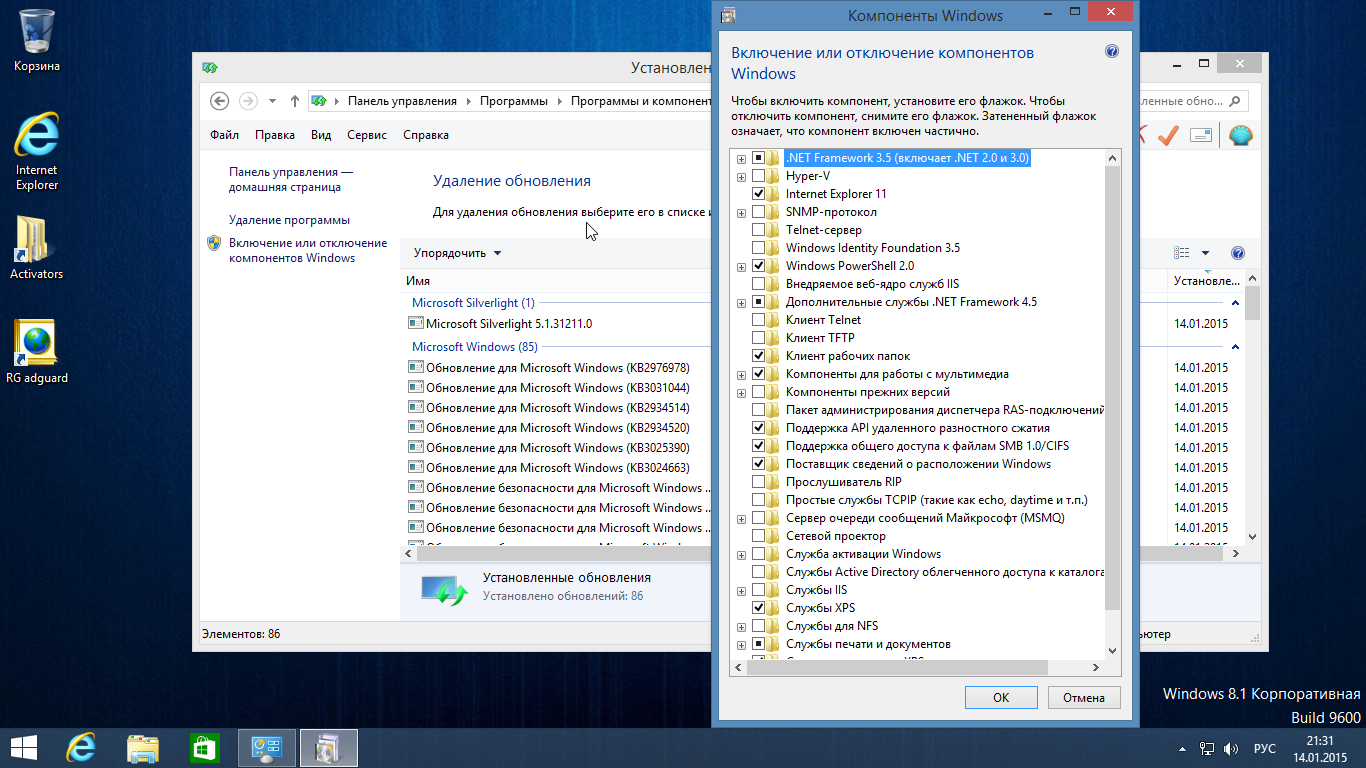Click the features list horizontal scrollbar
This screenshot has width=1366, height=768.
coord(897,667)
